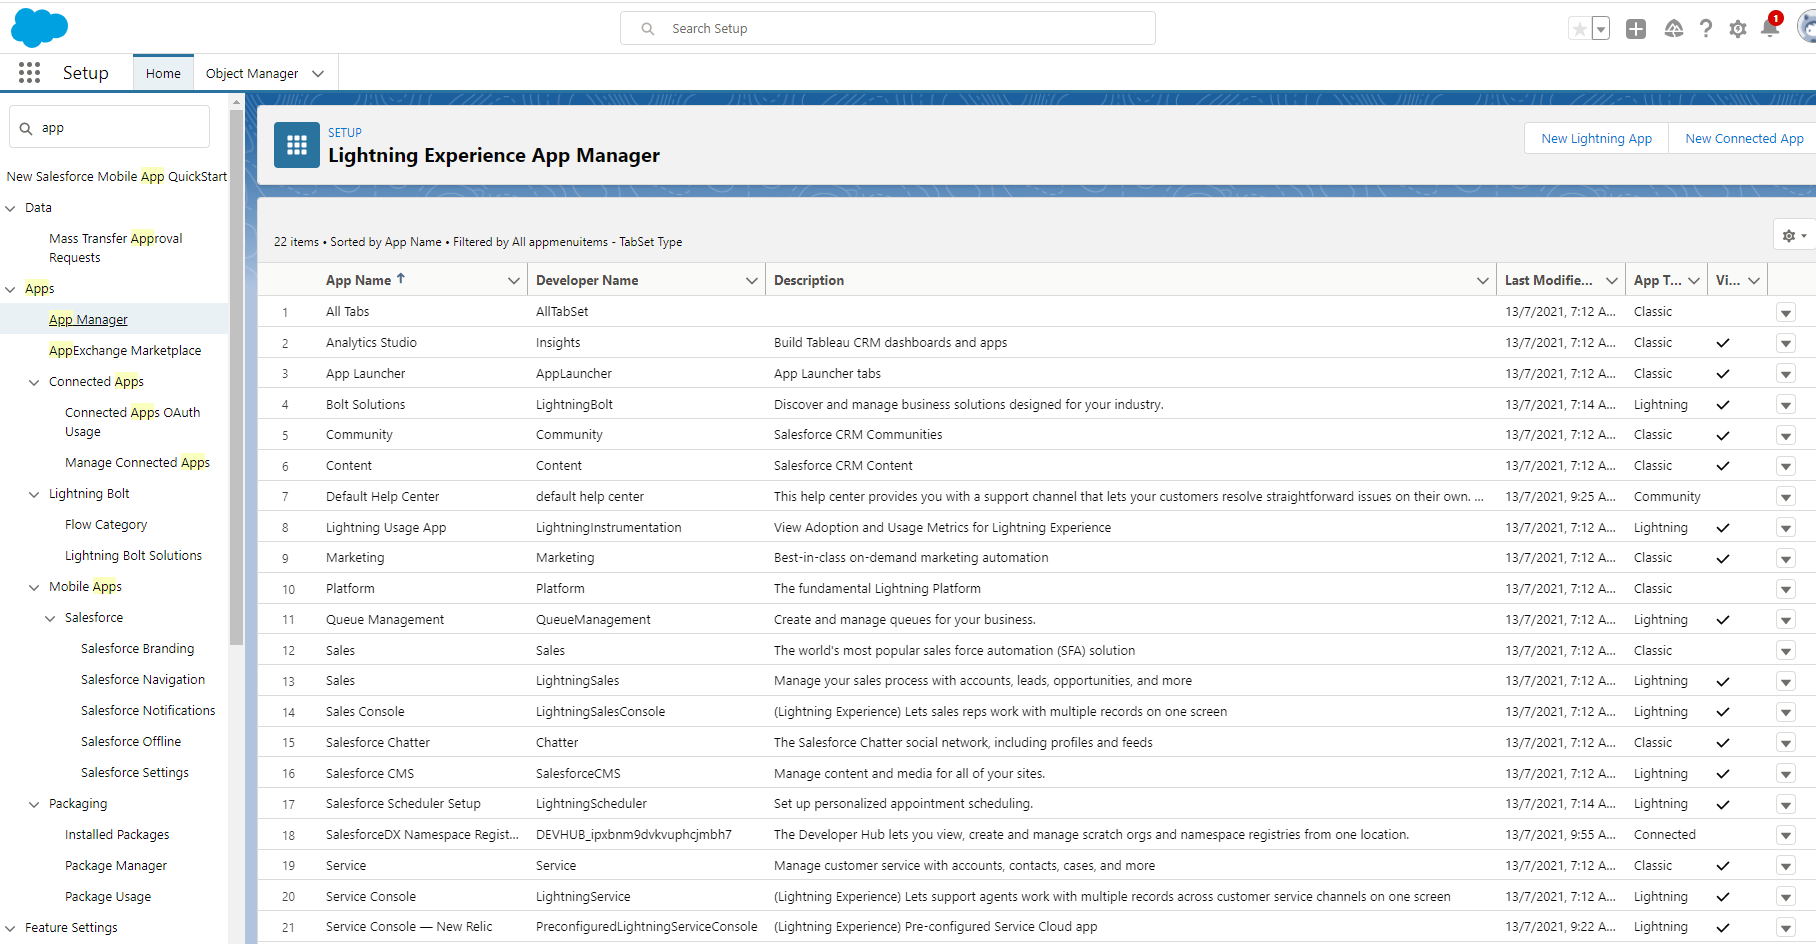Switch to the Object Manager tab
Viewport: 1816px width, 944px height.
click(x=252, y=73)
